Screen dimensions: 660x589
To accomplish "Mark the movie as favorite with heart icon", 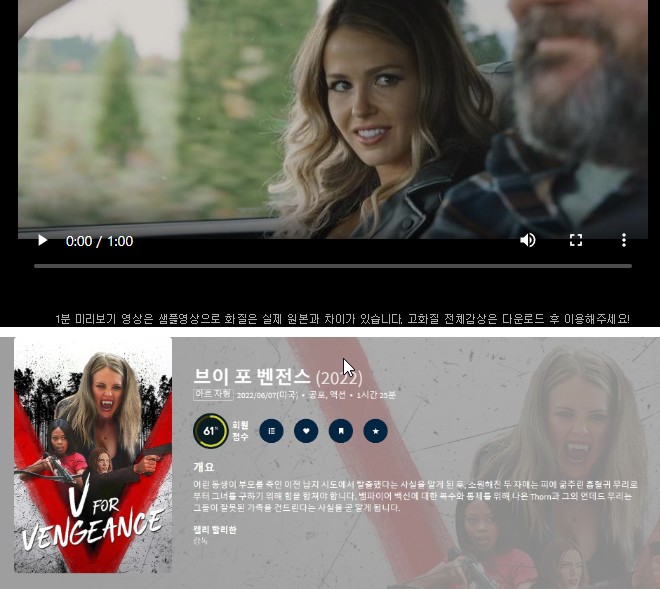I will (x=306, y=431).
